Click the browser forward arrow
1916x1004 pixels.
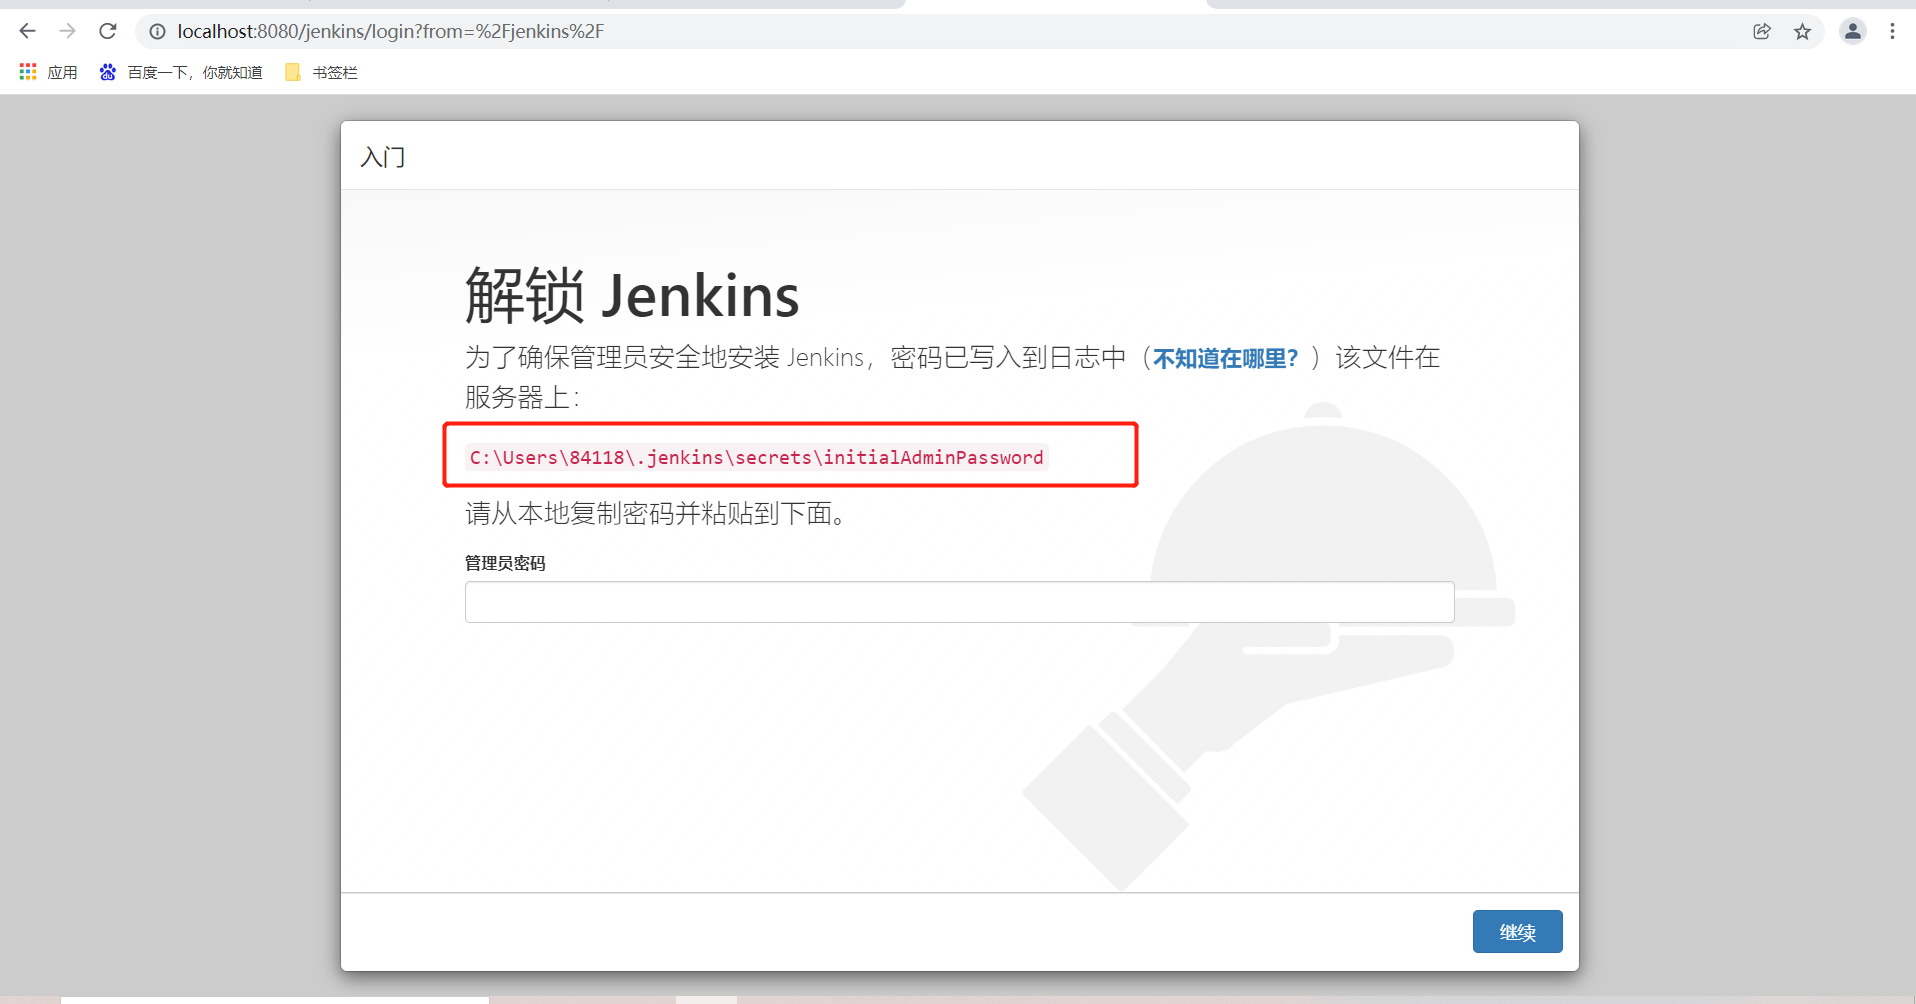pyautogui.click(x=67, y=31)
